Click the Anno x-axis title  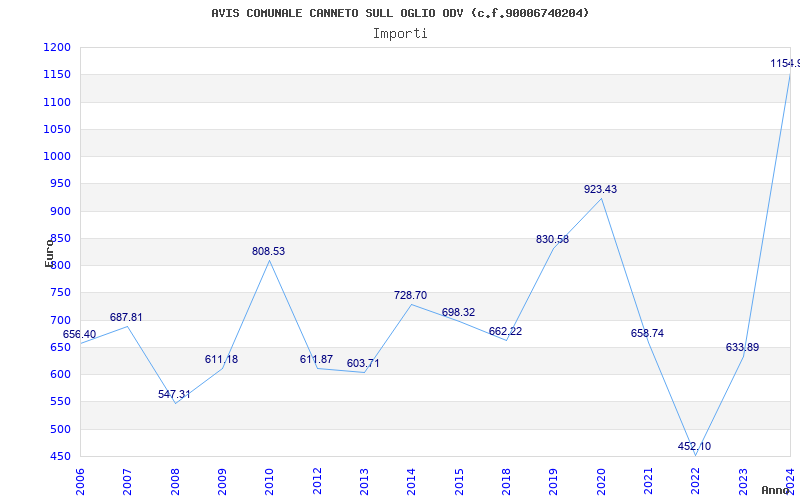click(774, 490)
